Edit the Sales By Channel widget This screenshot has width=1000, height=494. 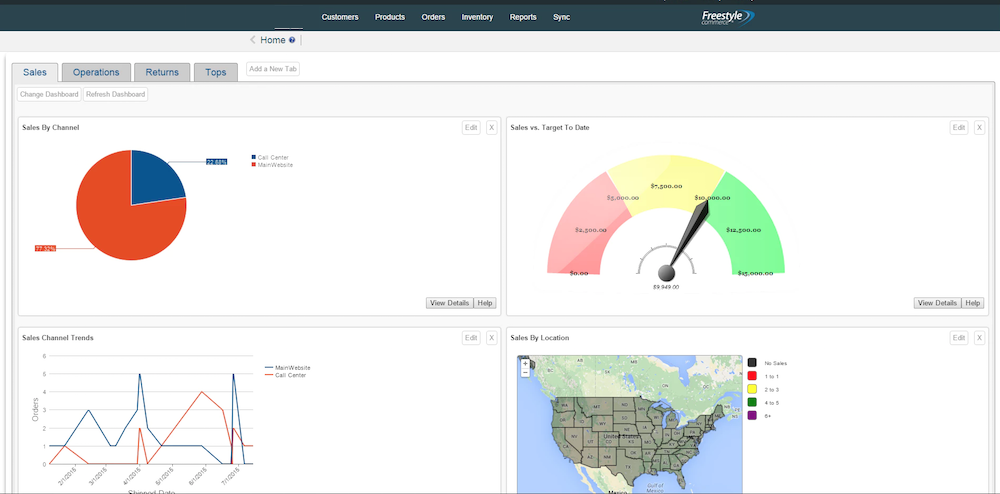471,127
